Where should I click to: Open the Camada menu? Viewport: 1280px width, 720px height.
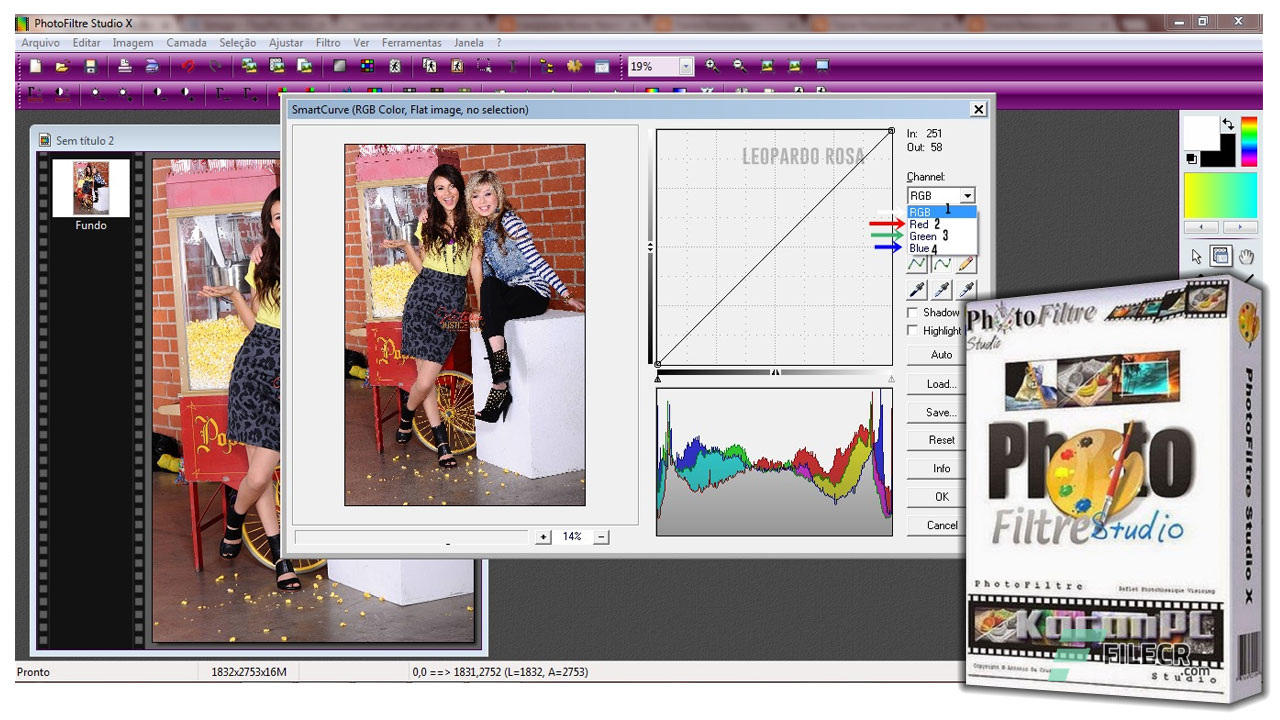[x=187, y=43]
